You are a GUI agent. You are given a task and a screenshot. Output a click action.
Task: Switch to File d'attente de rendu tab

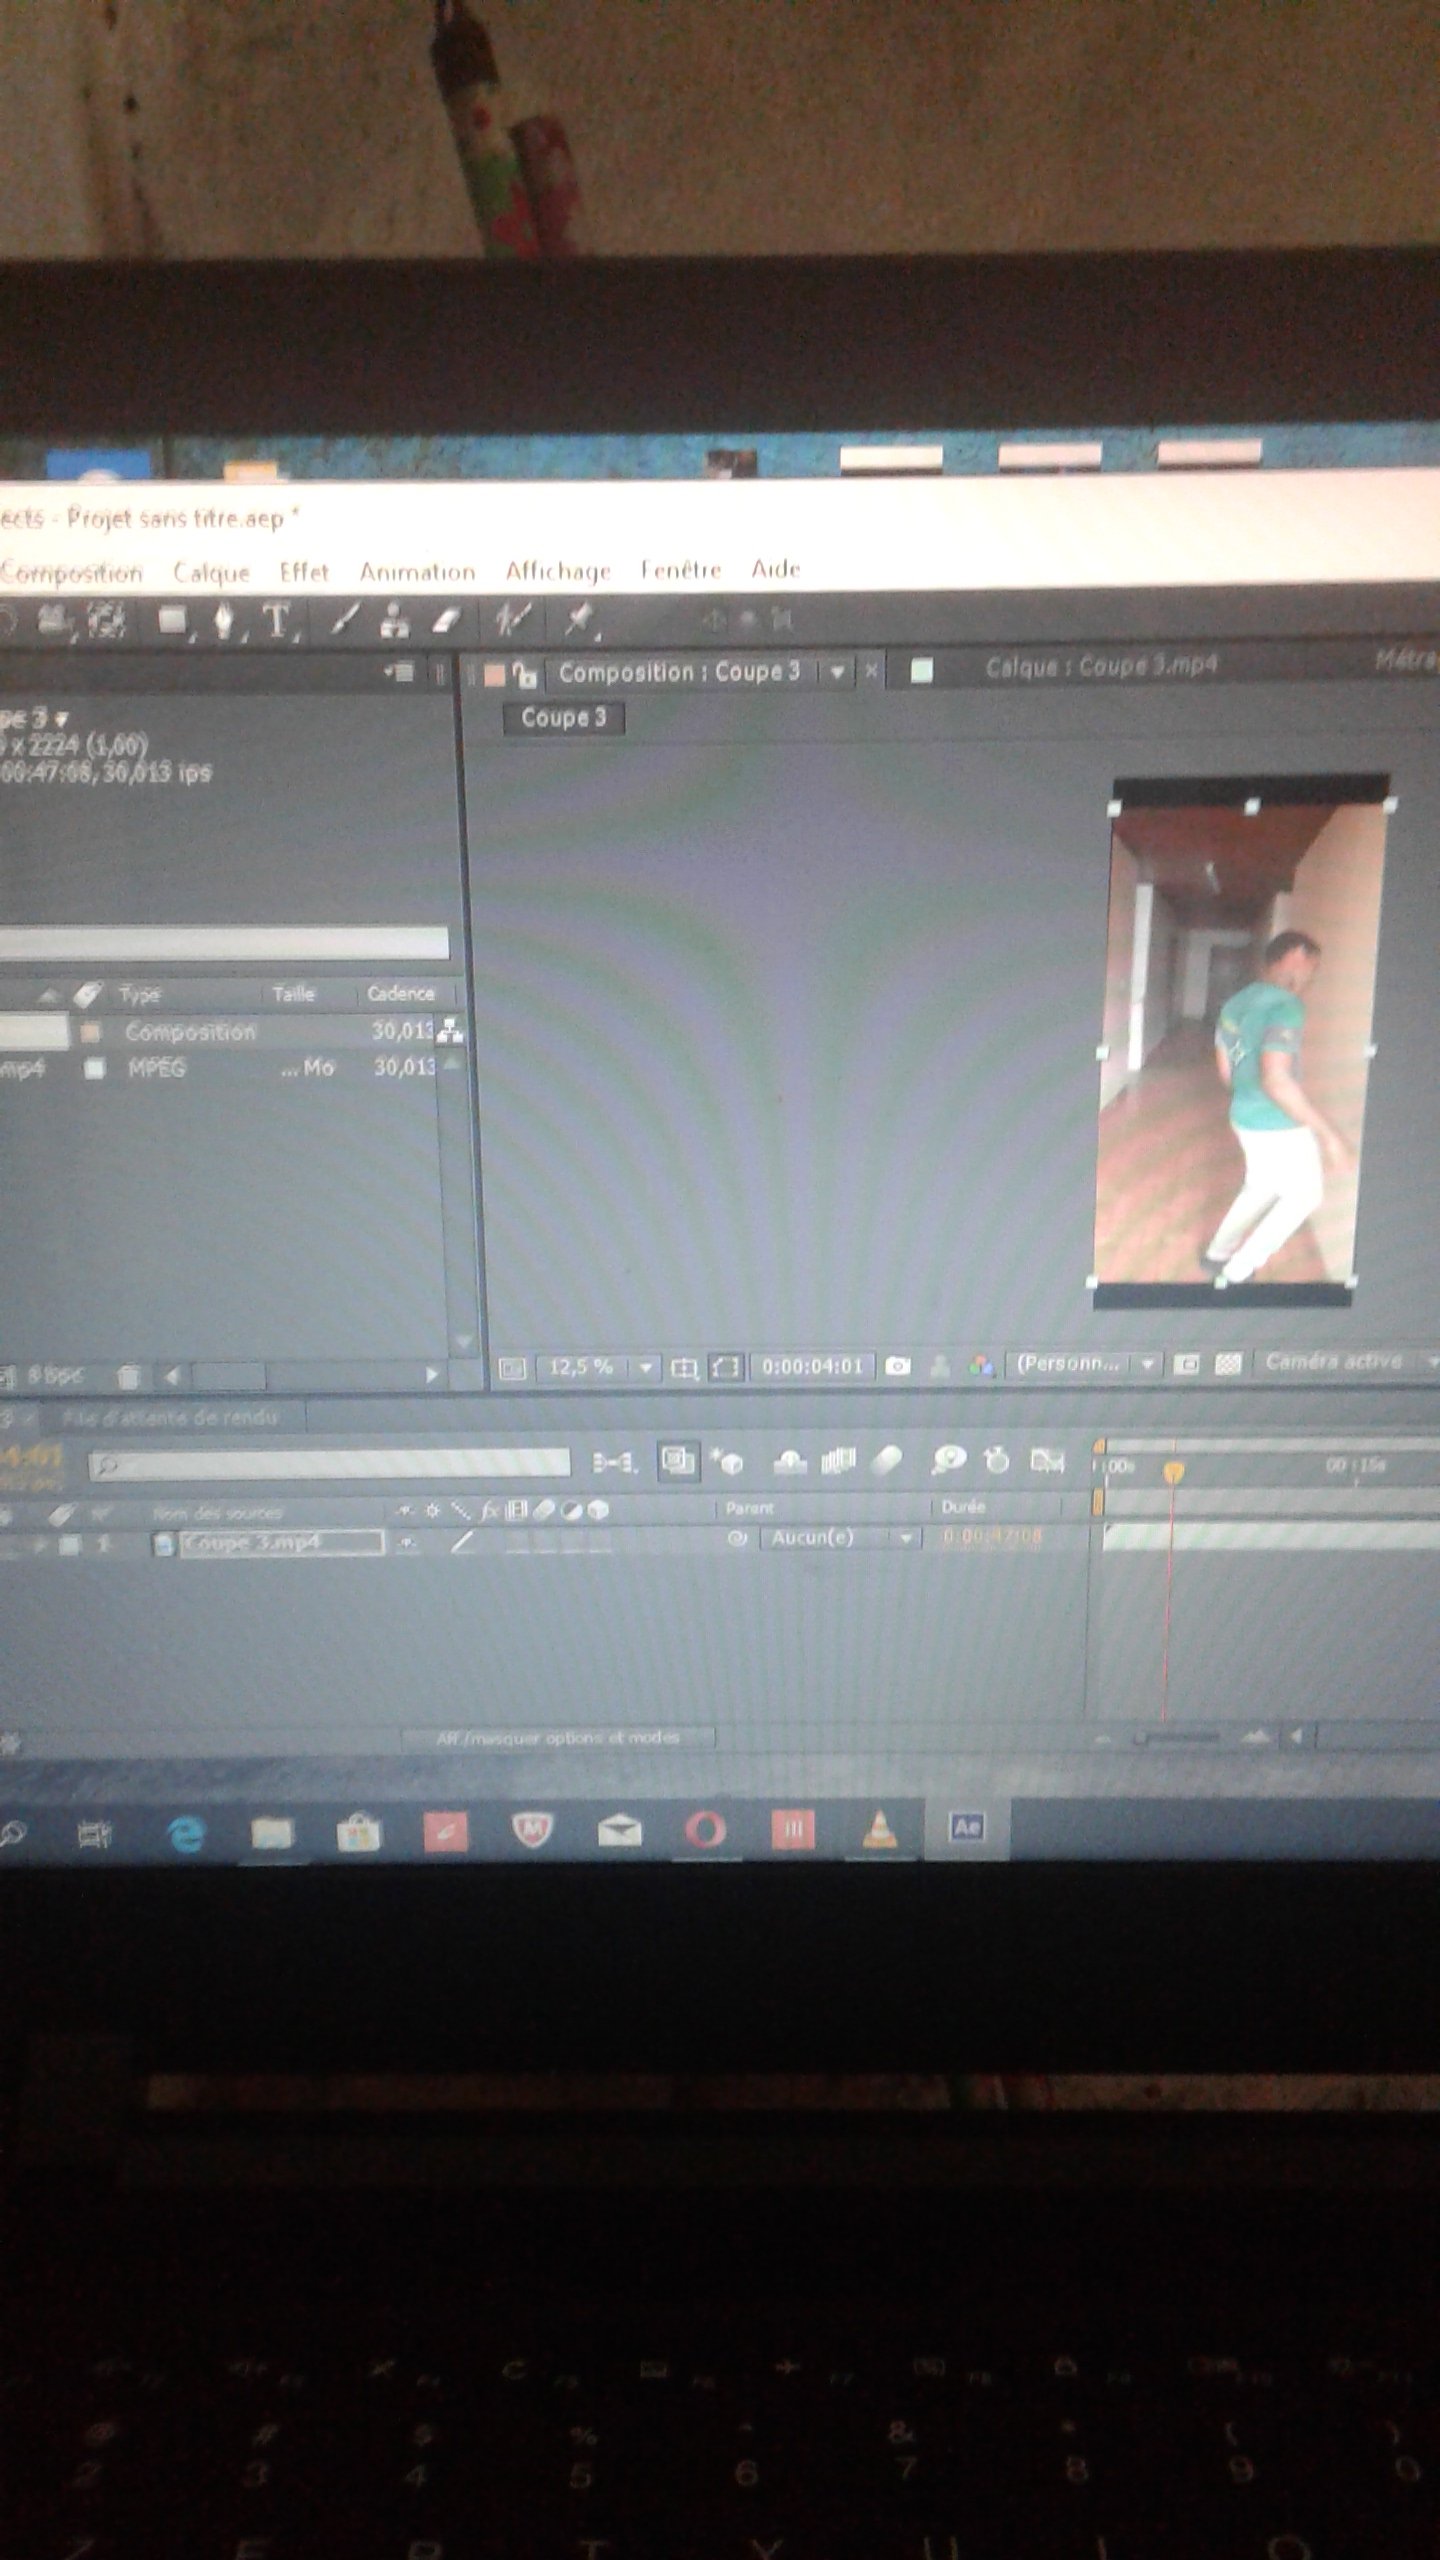coord(170,1418)
